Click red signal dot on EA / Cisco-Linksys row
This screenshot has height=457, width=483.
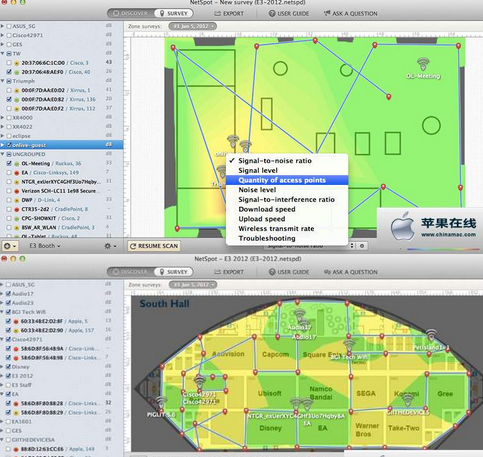(x=16, y=173)
